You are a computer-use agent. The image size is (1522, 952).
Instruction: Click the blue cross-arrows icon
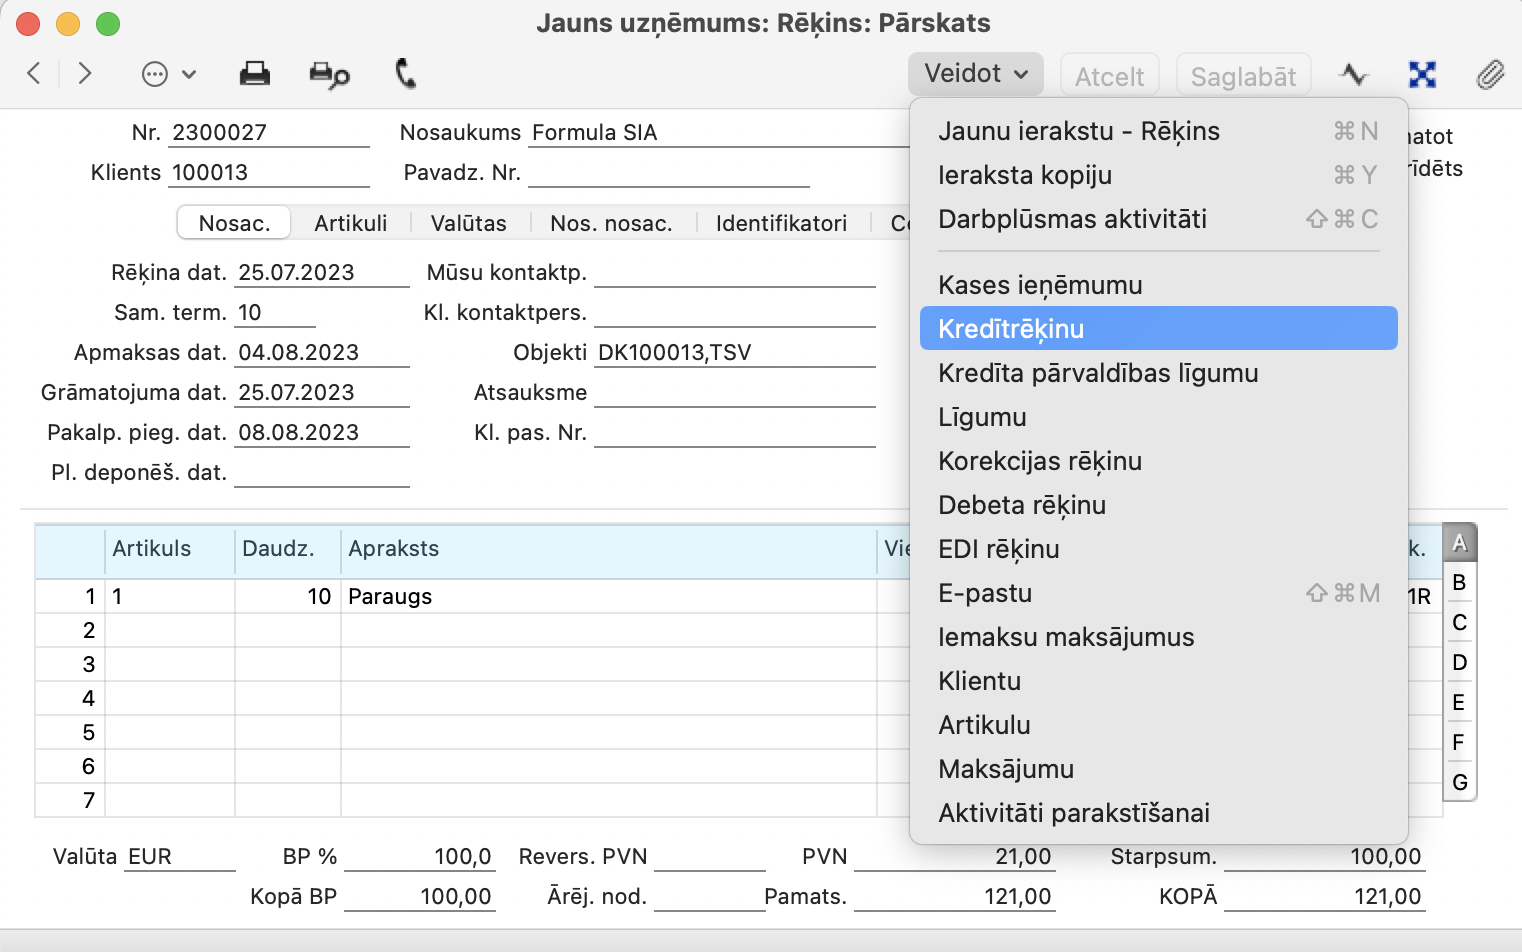tap(1422, 75)
